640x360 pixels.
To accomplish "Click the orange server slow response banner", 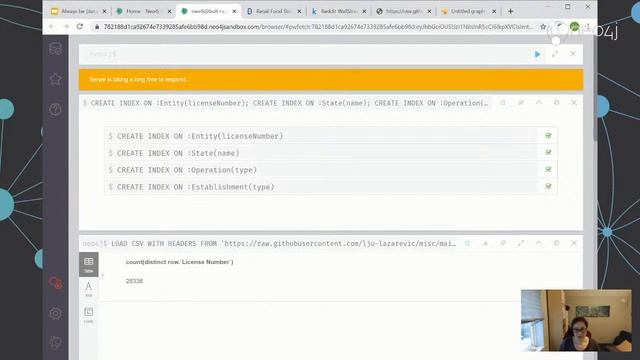I will click(x=331, y=80).
